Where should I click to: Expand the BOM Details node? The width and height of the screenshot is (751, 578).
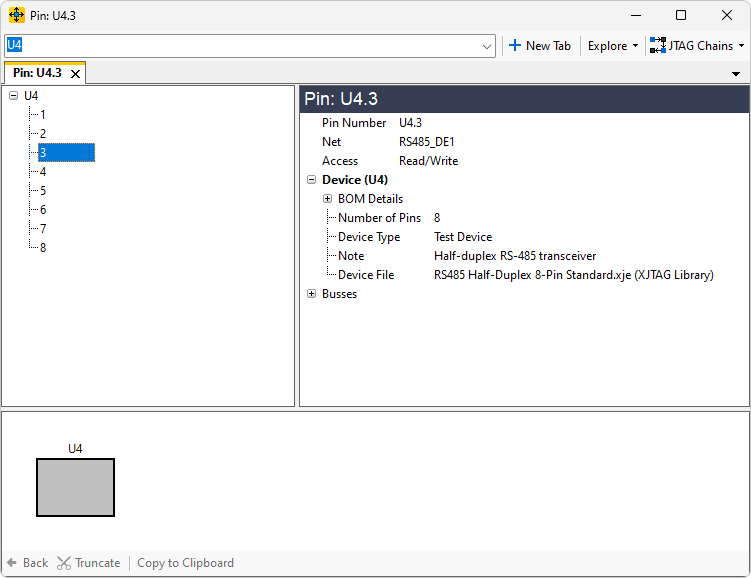click(327, 199)
